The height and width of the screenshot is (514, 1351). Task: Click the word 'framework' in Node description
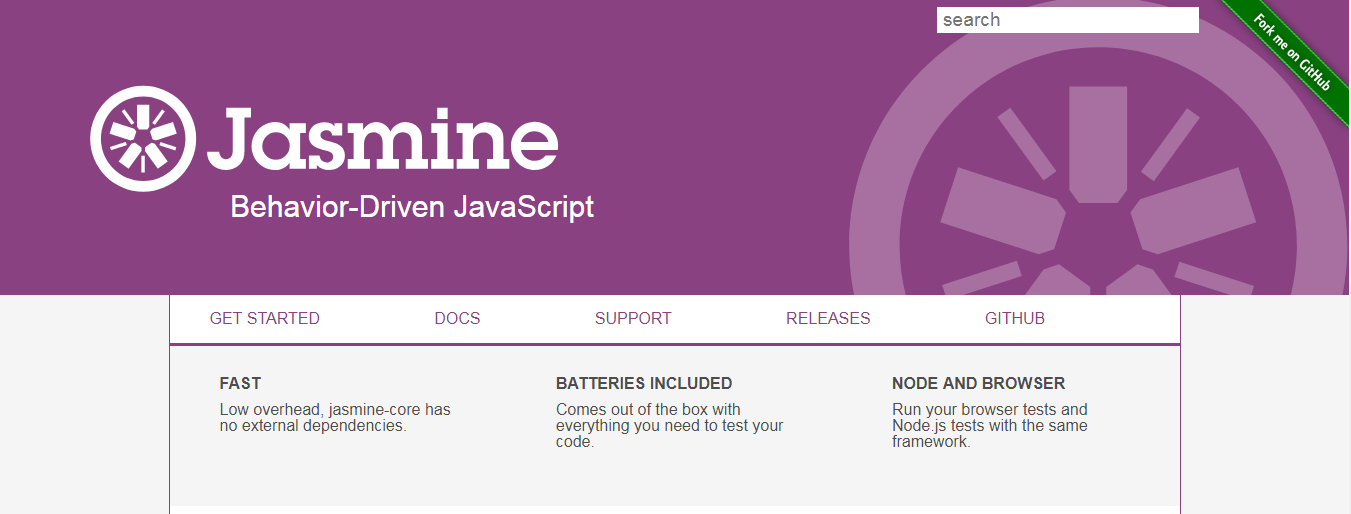[930, 441]
